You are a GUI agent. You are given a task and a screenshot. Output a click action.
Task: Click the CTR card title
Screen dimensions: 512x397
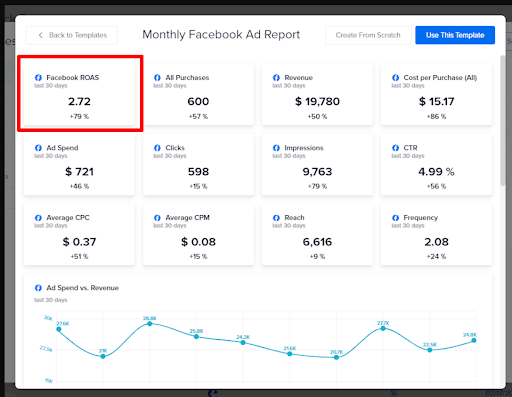click(x=410, y=148)
